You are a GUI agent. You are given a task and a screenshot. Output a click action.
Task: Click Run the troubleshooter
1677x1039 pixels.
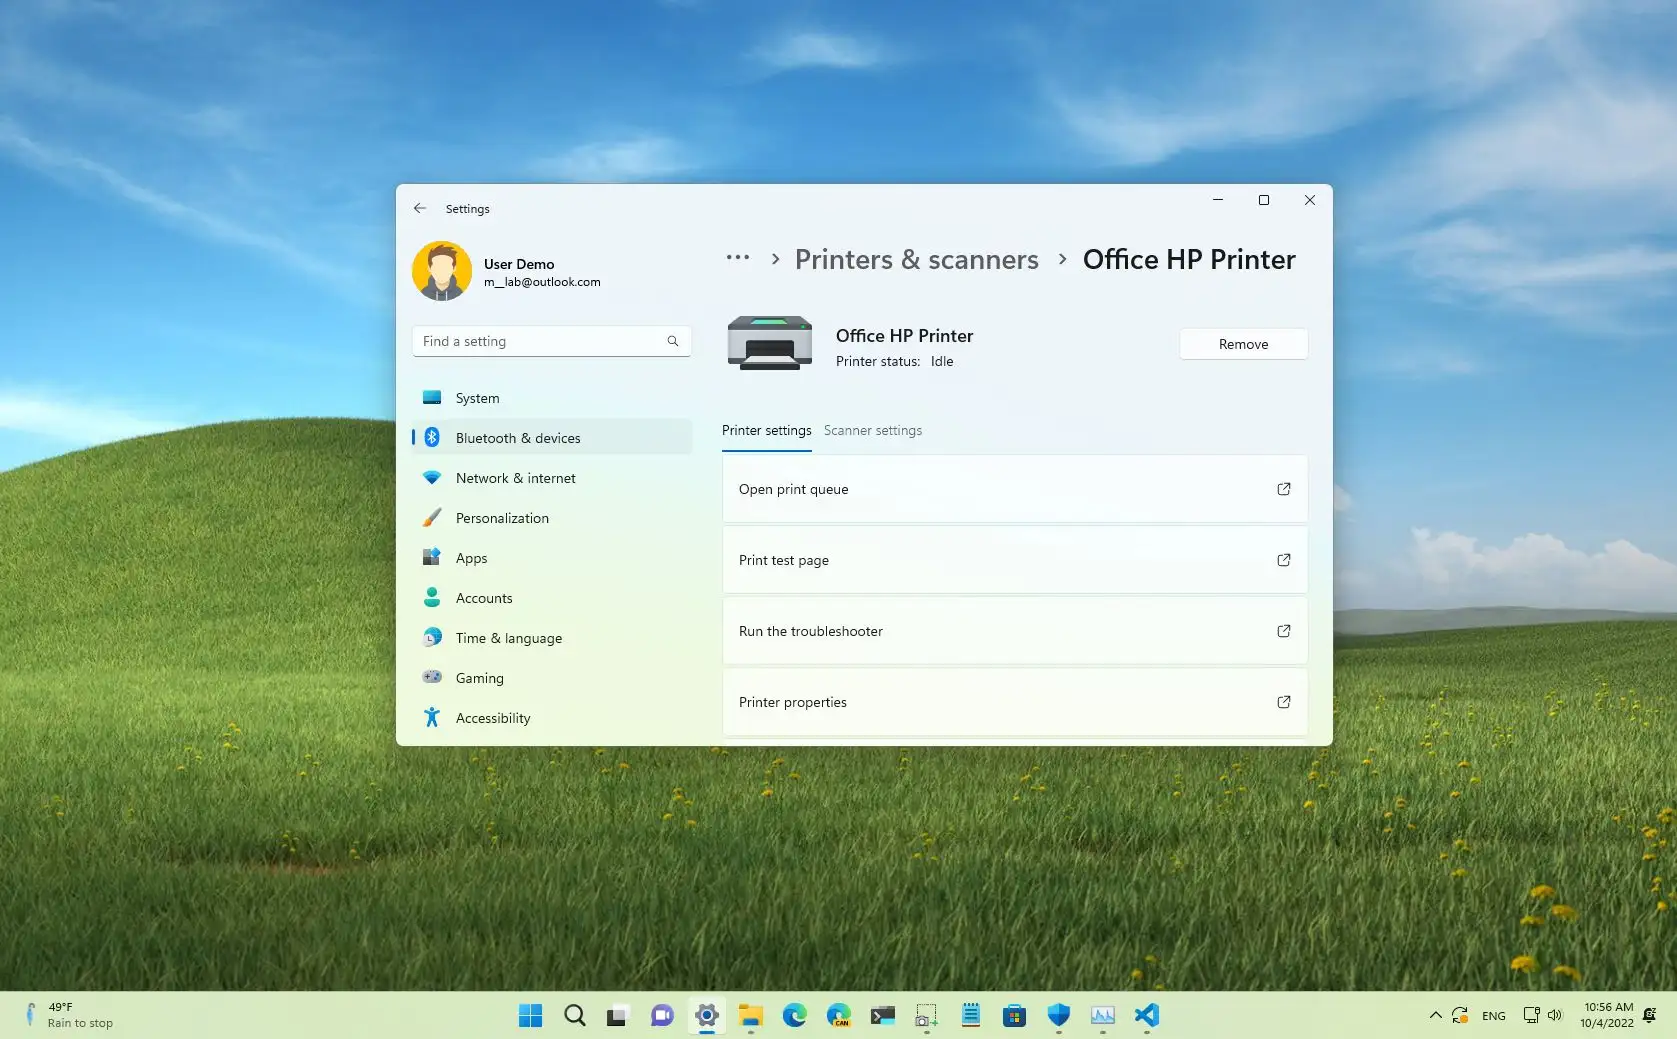(x=810, y=631)
